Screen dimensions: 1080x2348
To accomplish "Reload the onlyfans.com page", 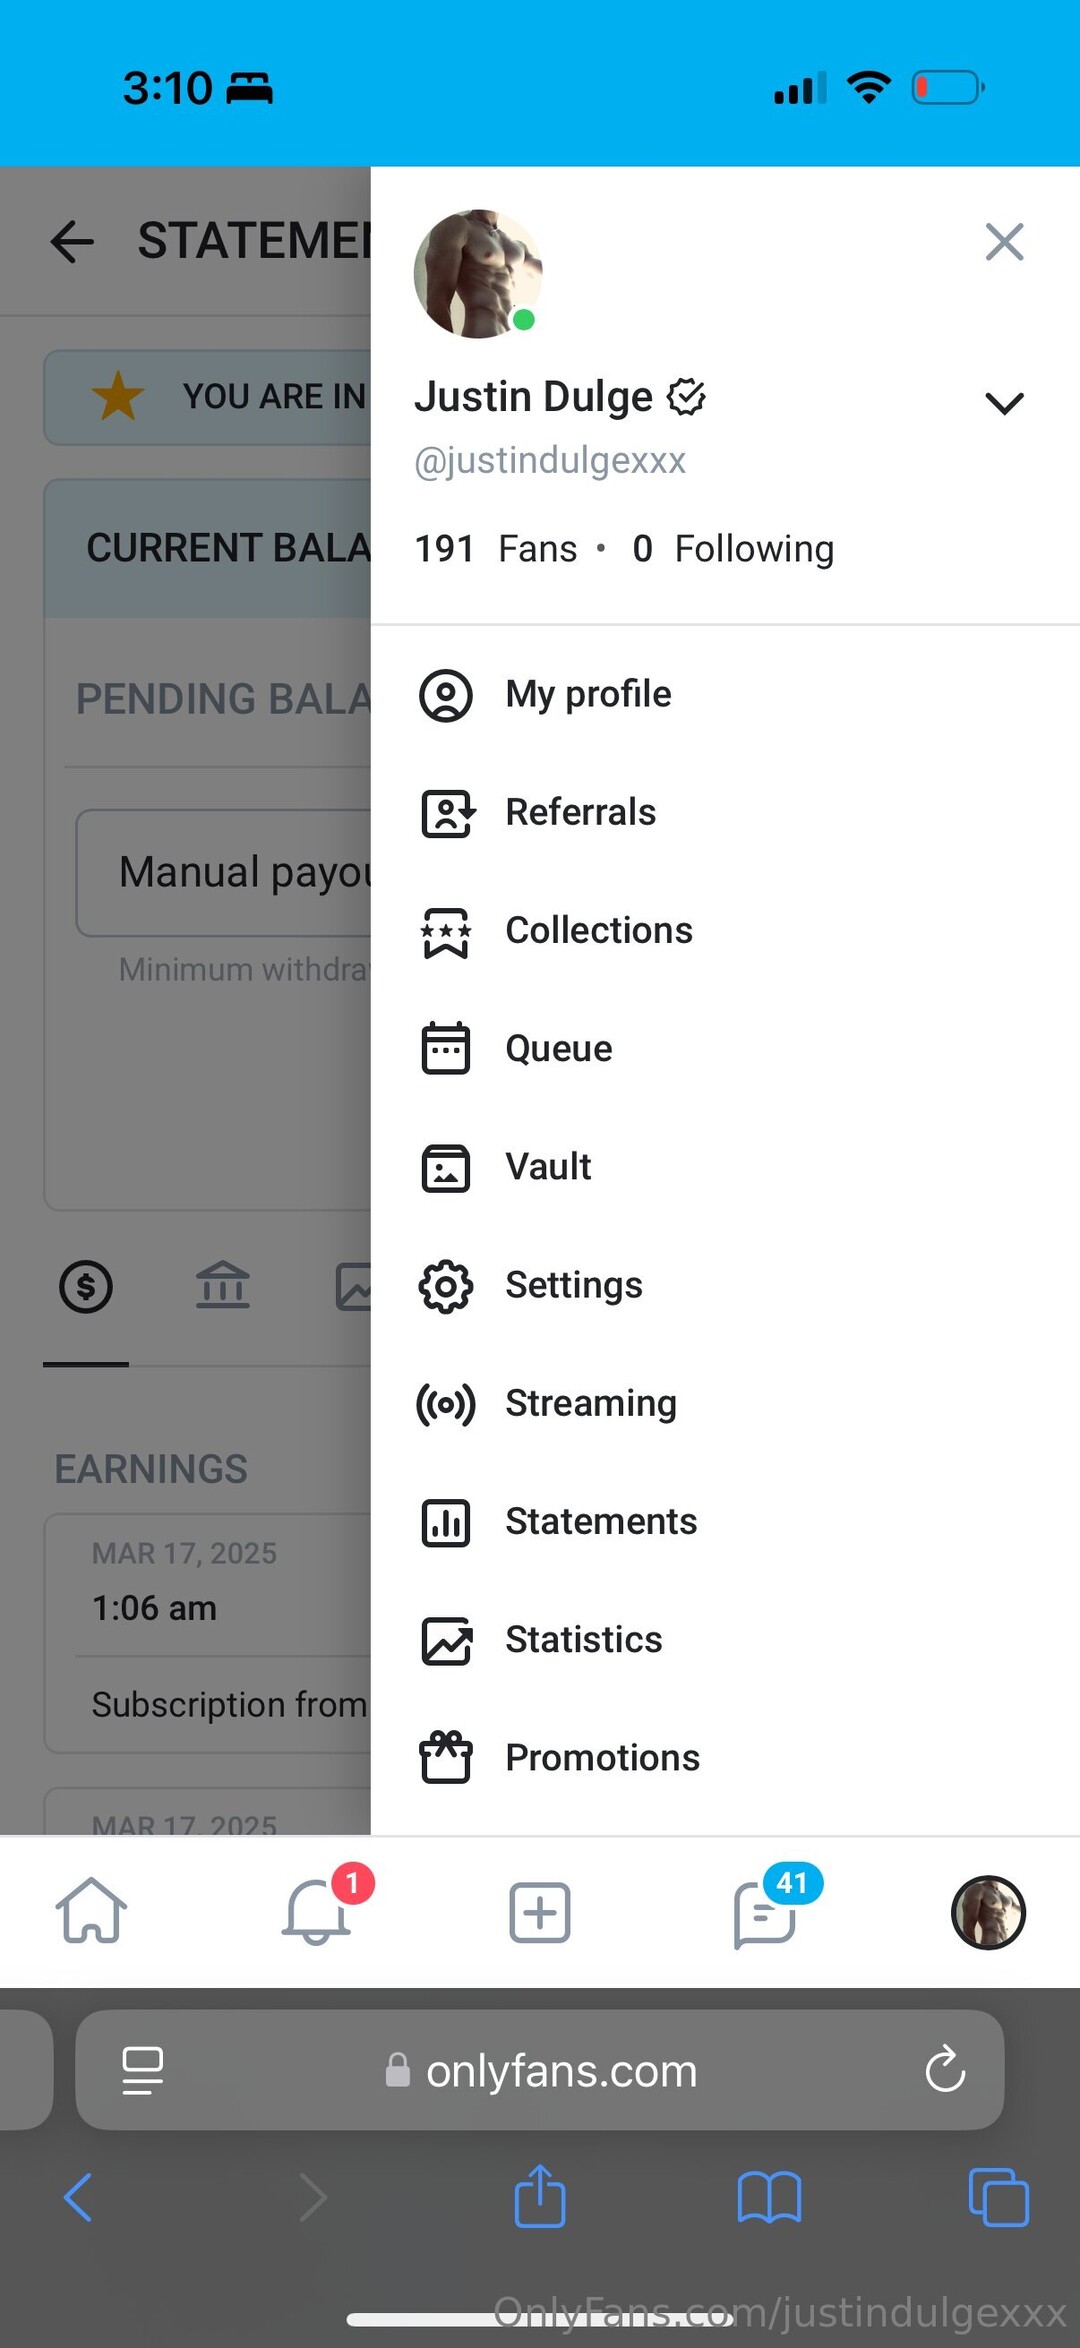I will click(945, 2070).
